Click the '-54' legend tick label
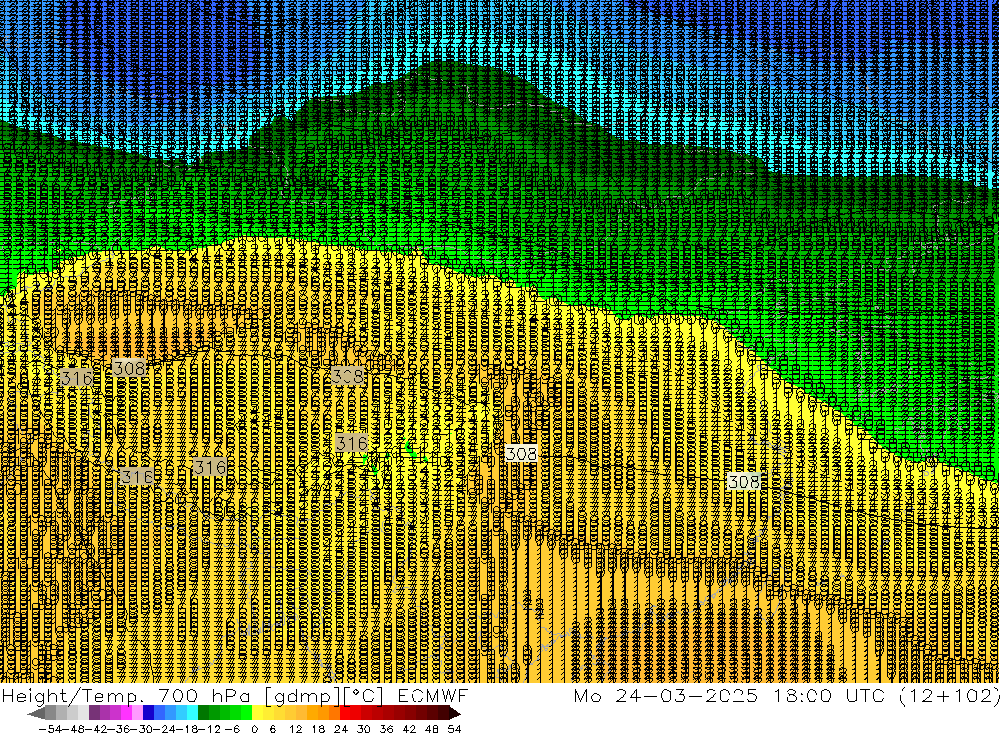The width and height of the screenshot is (1000, 733). pyautogui.click(x=50, y=729)
